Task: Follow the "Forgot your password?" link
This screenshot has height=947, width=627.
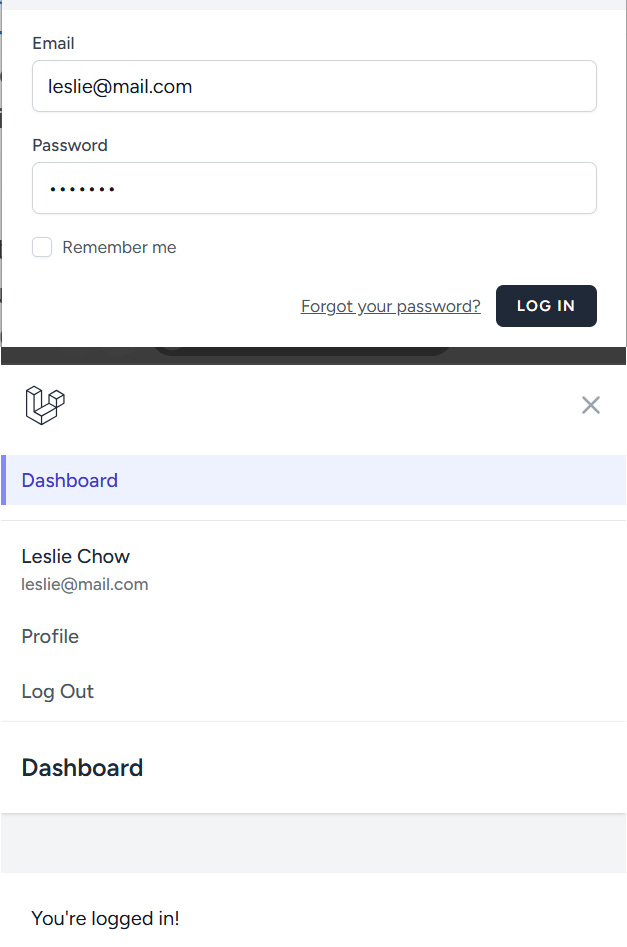Action: pos(390,306)
